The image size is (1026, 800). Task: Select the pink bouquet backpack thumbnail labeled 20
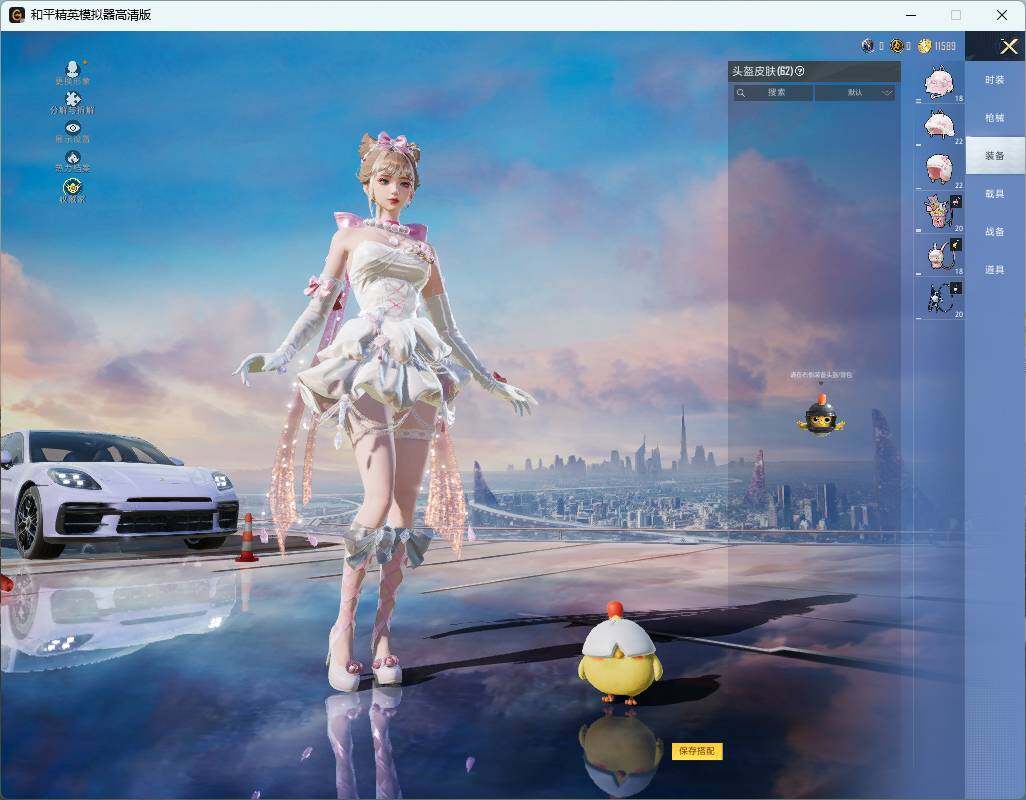(x=940, y=212)
